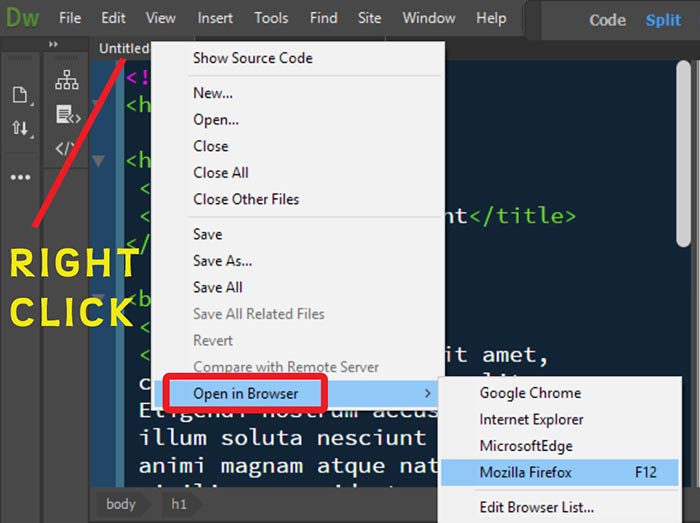Click the 'animi magnam atque' code line
The height and width of the screenshot is (523, 700).
[x=288, y=466]
